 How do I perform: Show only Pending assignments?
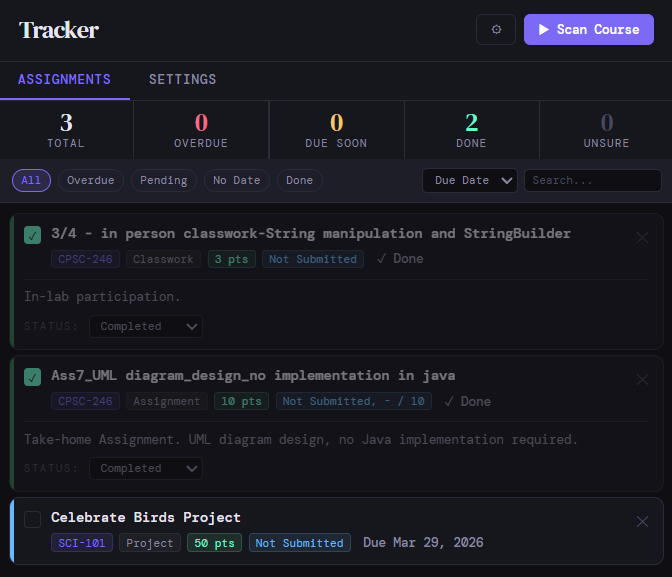click(163, 180)
